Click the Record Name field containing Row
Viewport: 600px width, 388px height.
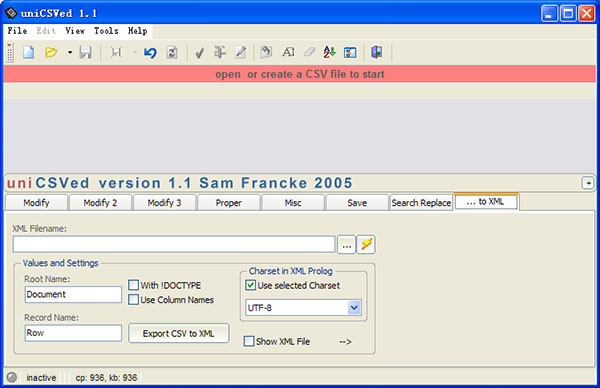[x=73, y=333]
